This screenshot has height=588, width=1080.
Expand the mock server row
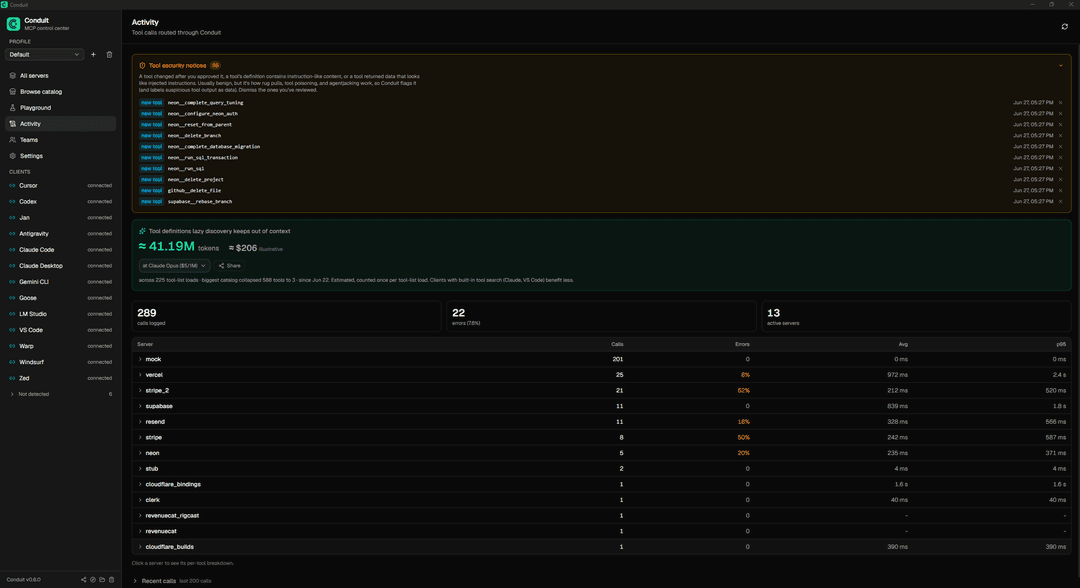click(599, 359)
